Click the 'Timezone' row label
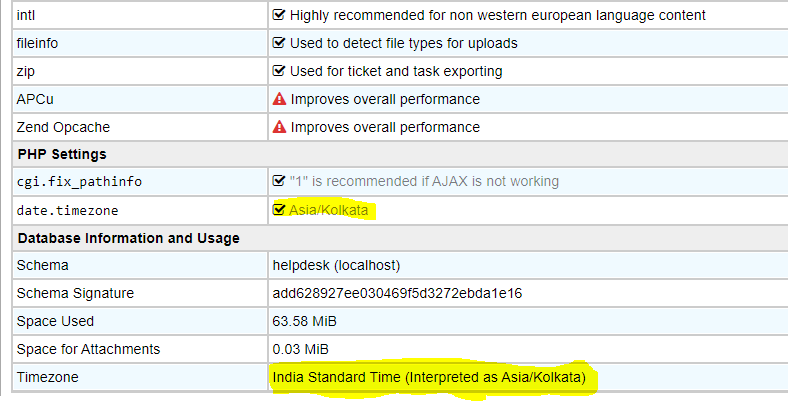 47,377
